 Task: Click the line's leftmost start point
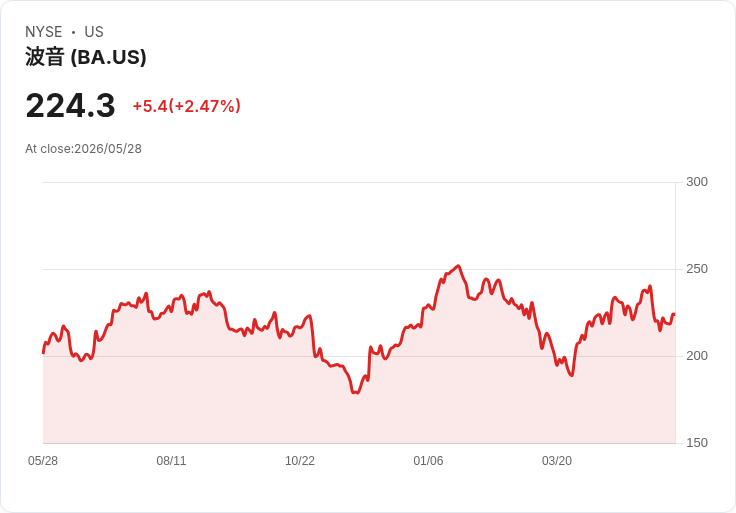(43, 352)
